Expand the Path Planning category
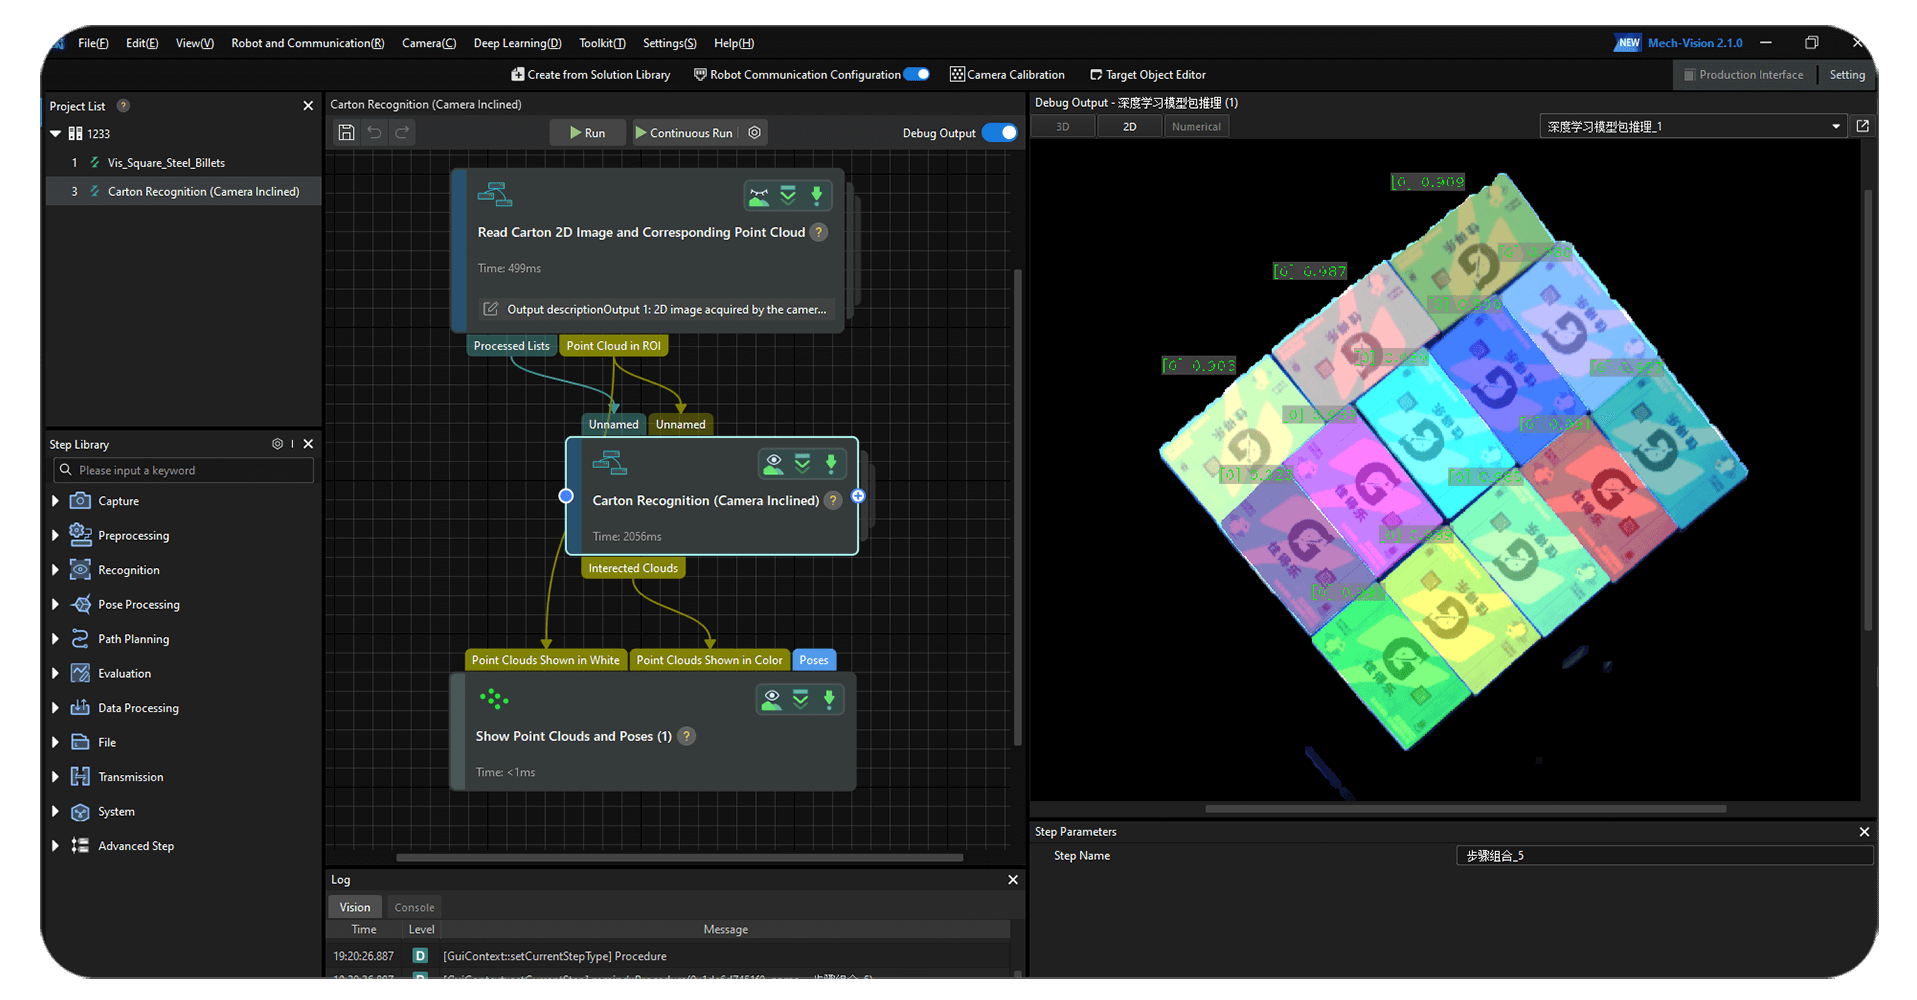Image resolution: width=1917 pixels, height=1000 pixels. [x=55, y=639]
